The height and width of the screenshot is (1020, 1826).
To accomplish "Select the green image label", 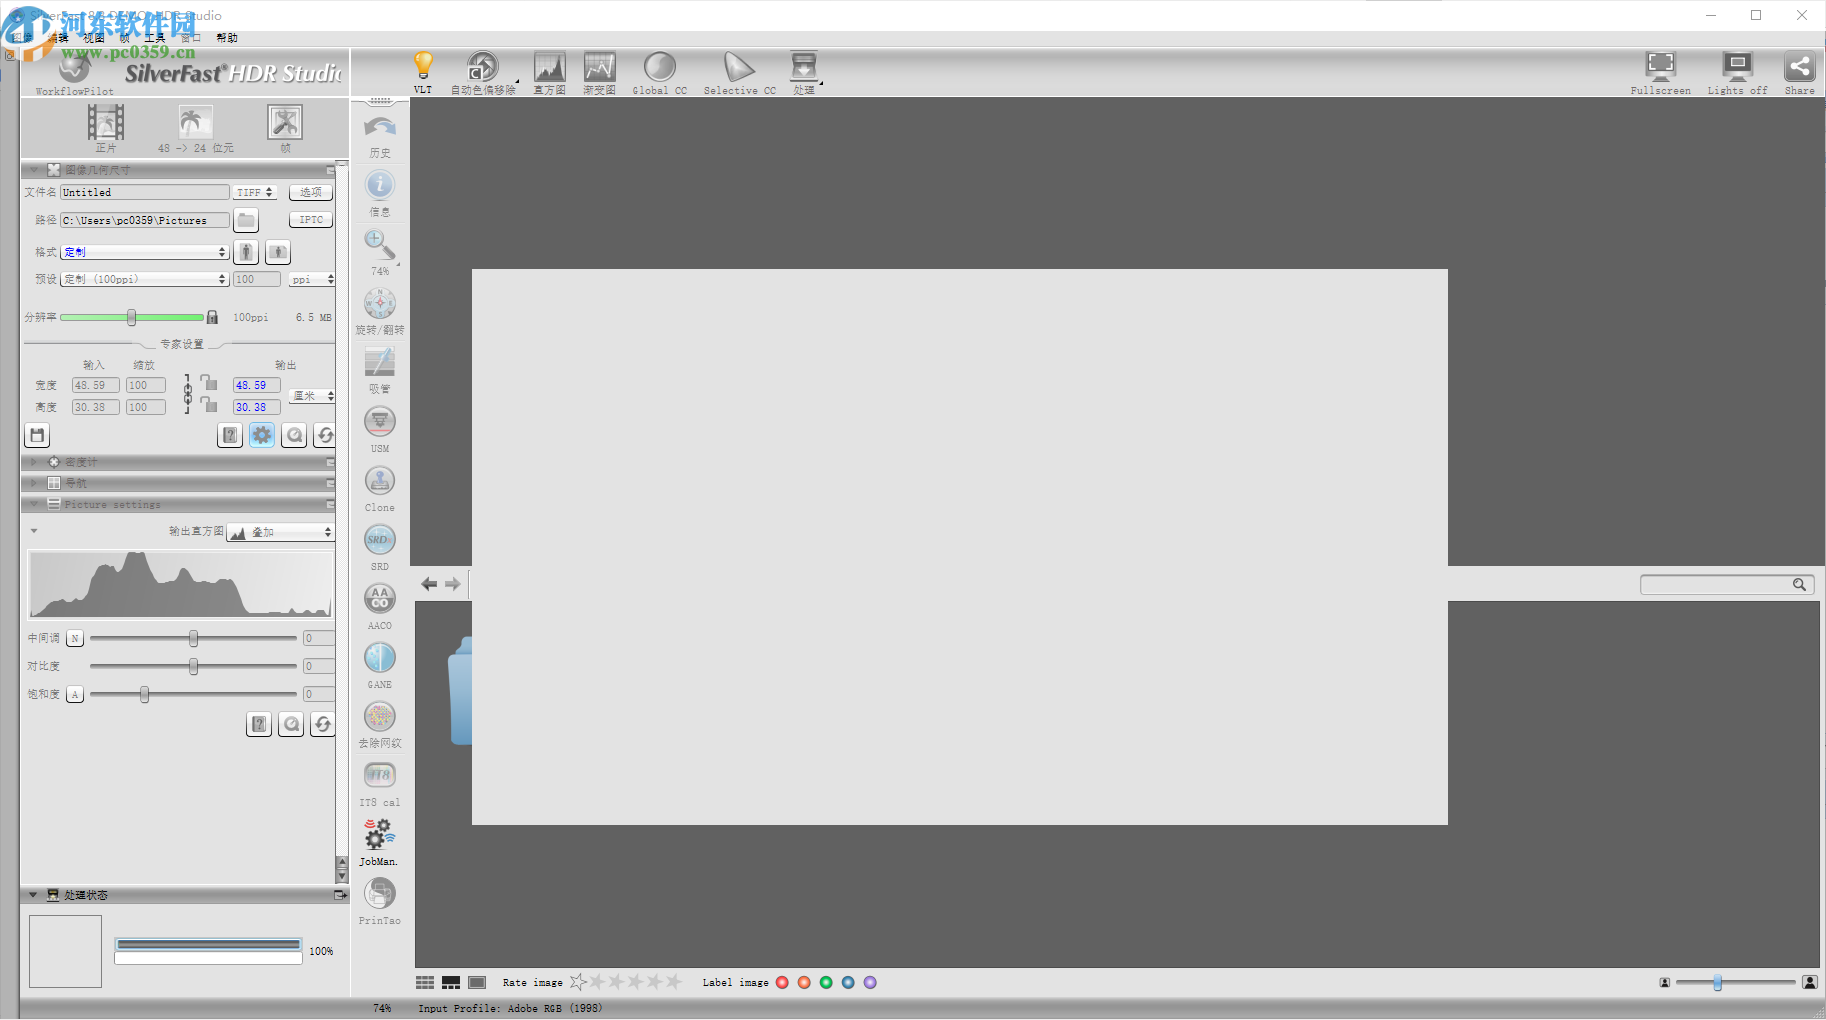I will coord(826,982).
